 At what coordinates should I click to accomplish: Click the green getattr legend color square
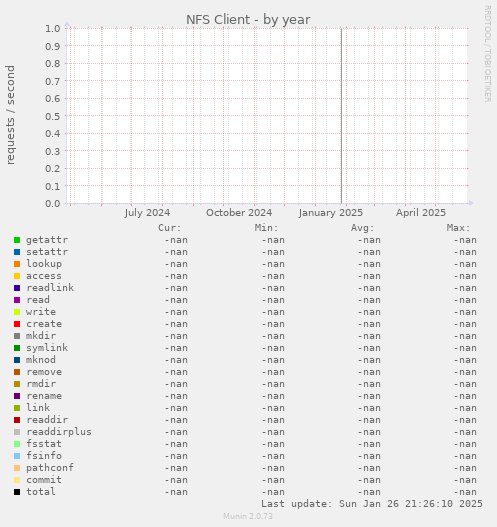17,240
